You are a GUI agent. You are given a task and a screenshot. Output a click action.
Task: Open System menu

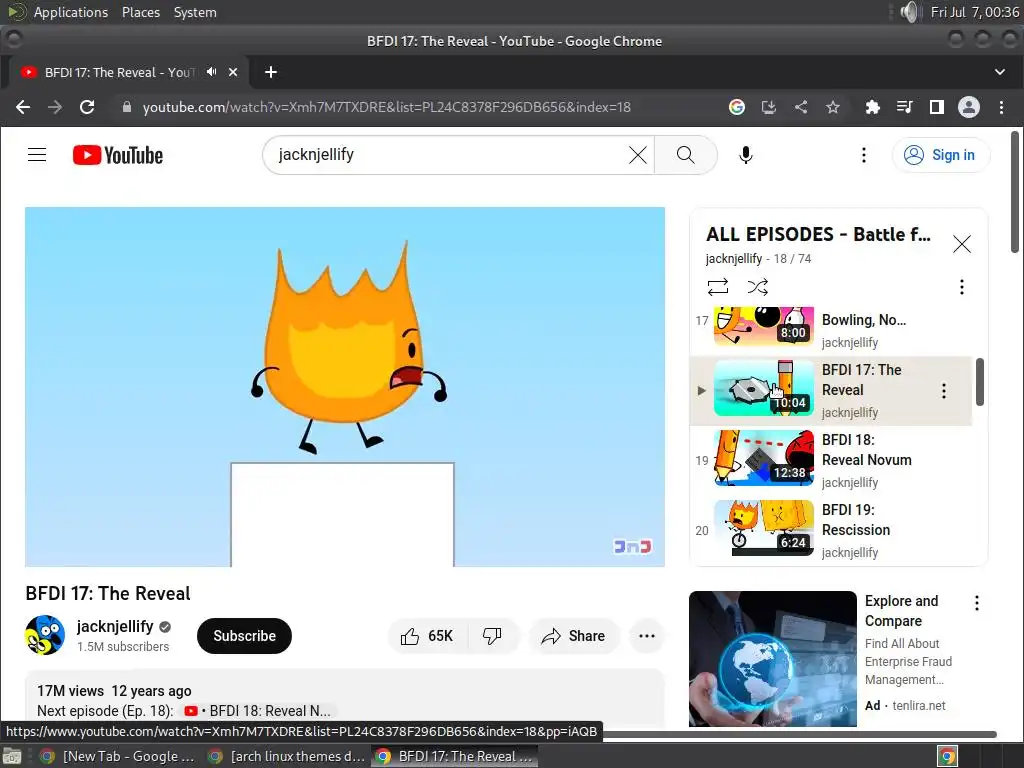click(x=195, y=12)
